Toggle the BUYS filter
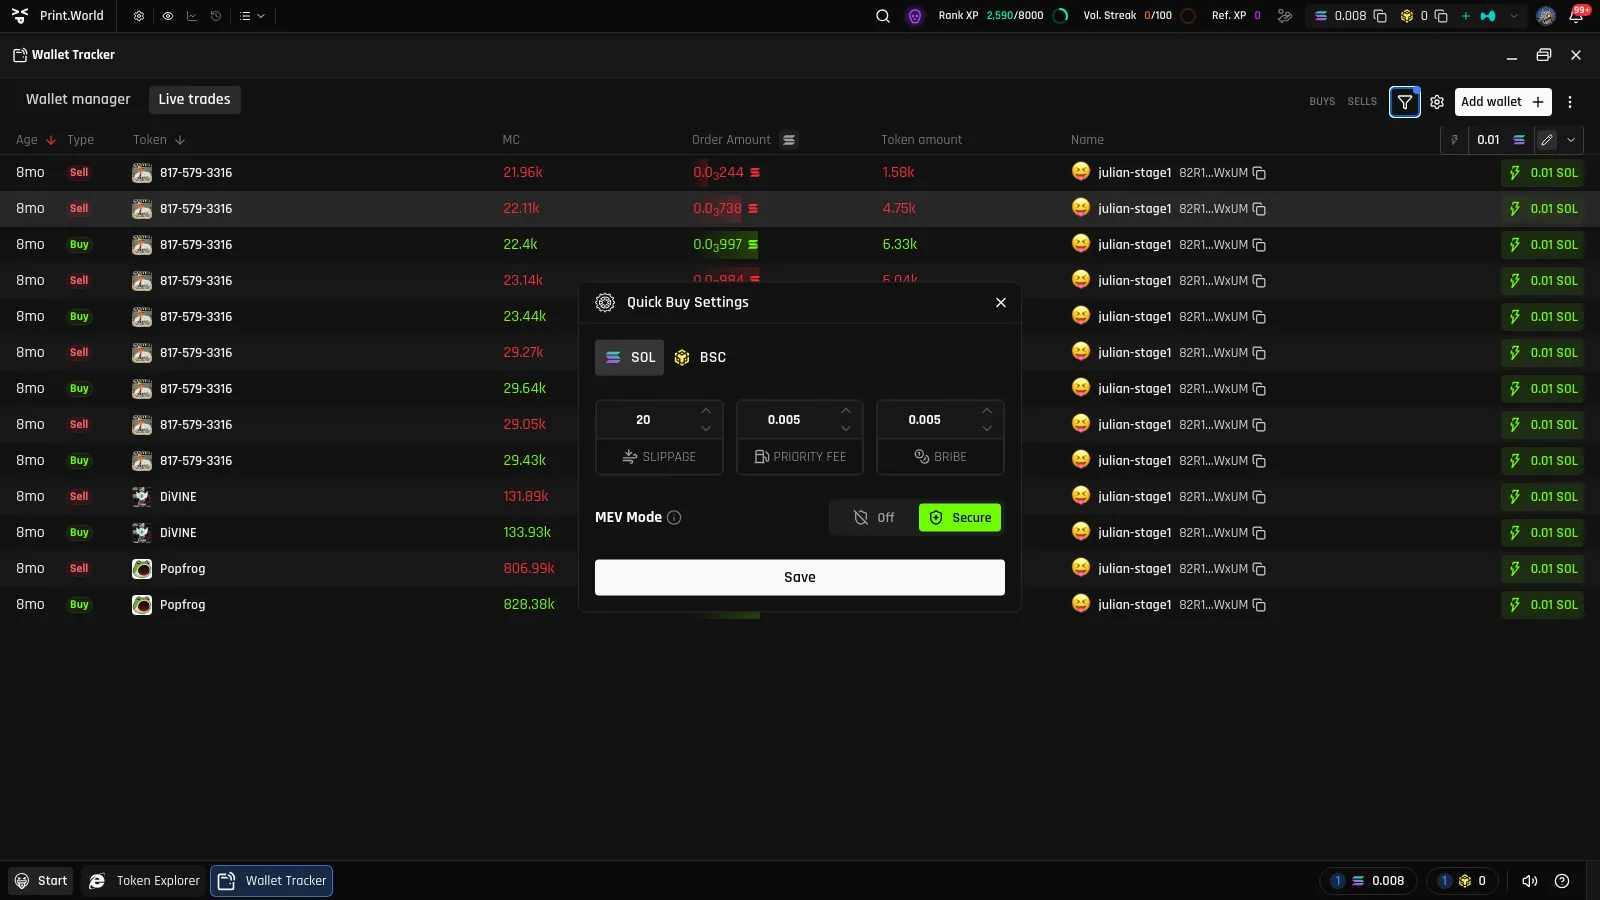 point(1322,101)
